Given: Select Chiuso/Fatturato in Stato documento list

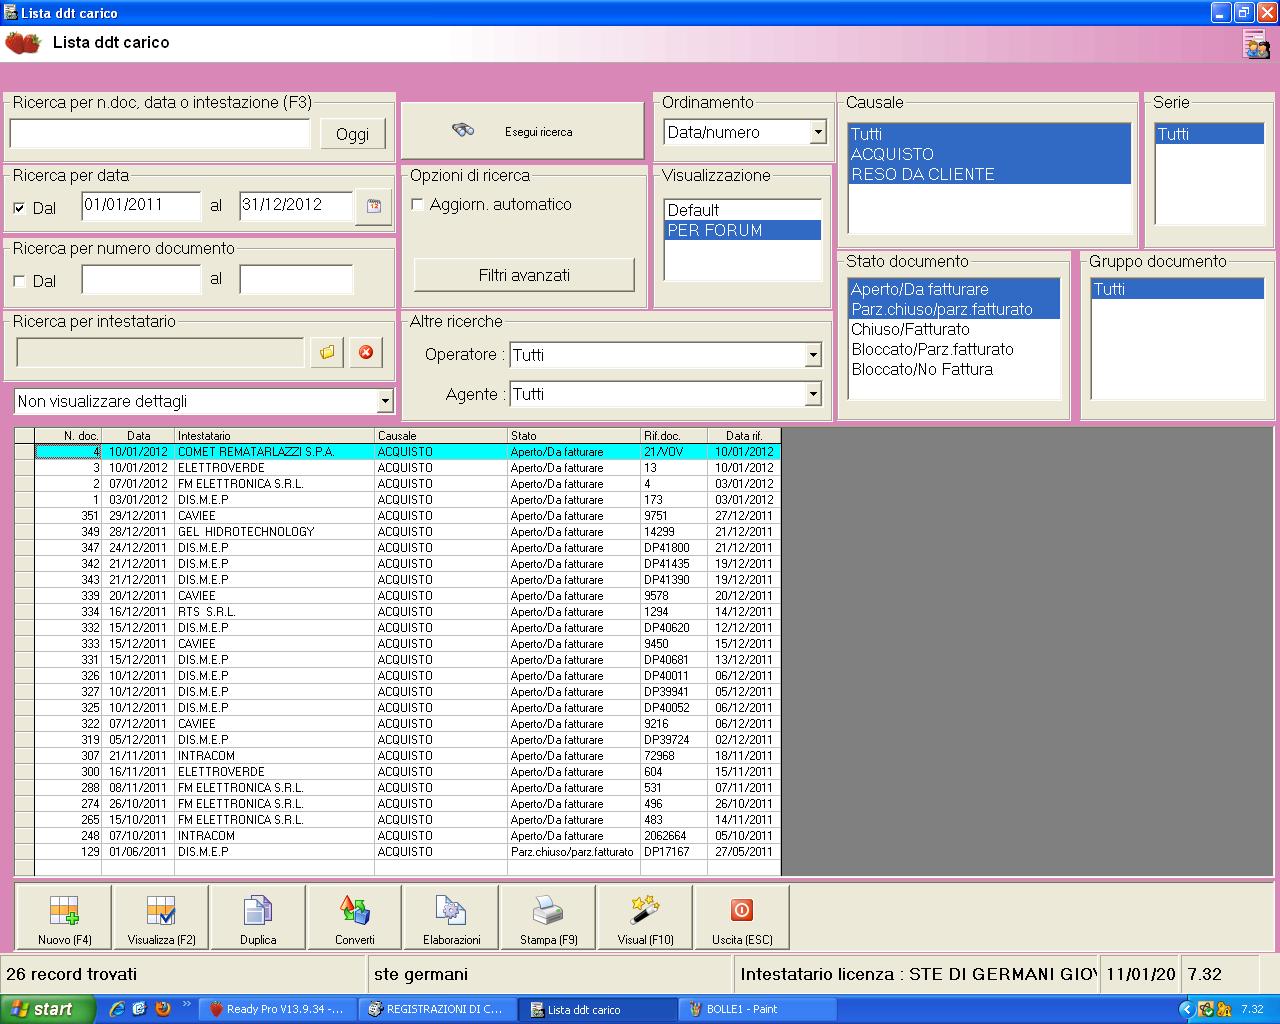Looking at the screenshot, I should pos(910,329).
